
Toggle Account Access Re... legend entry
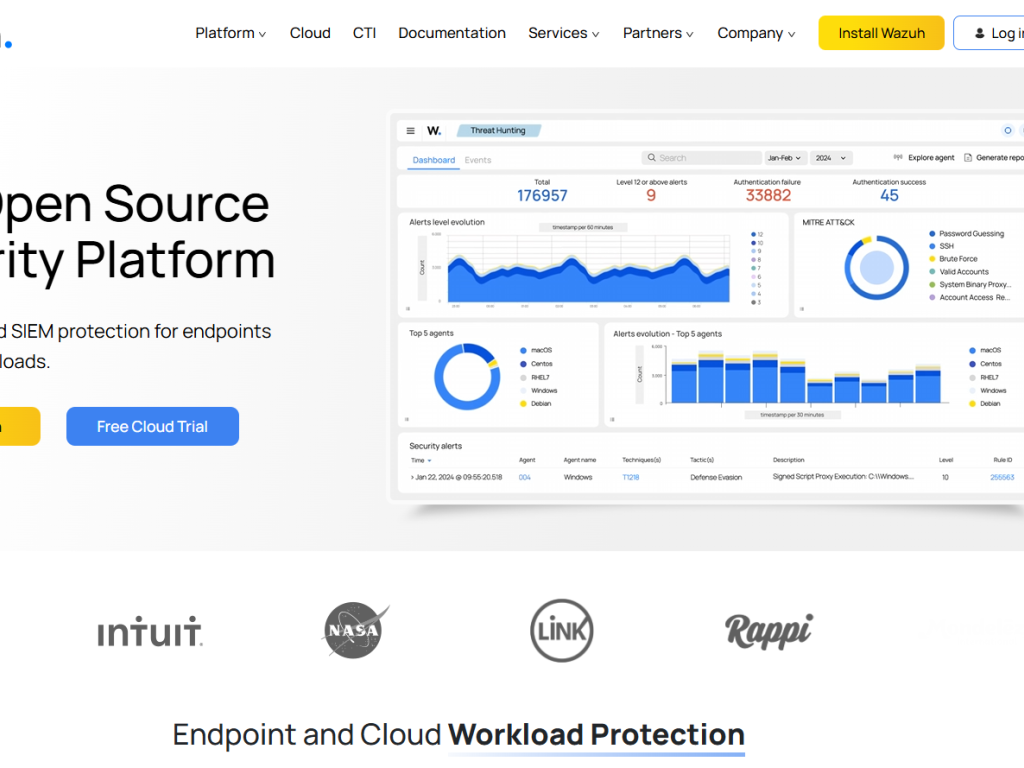(x=970, y=297)
